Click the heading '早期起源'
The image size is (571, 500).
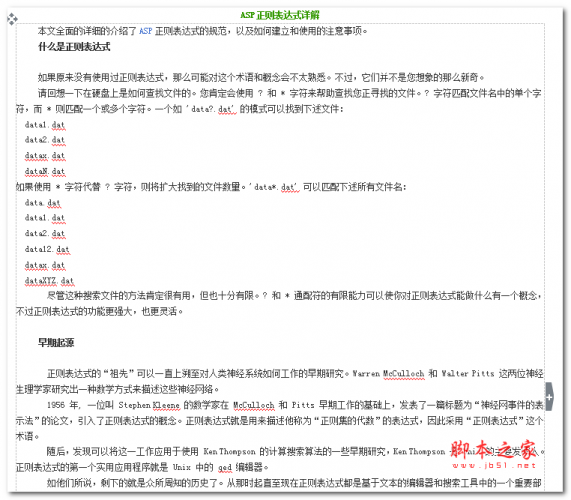pos(56,342)
